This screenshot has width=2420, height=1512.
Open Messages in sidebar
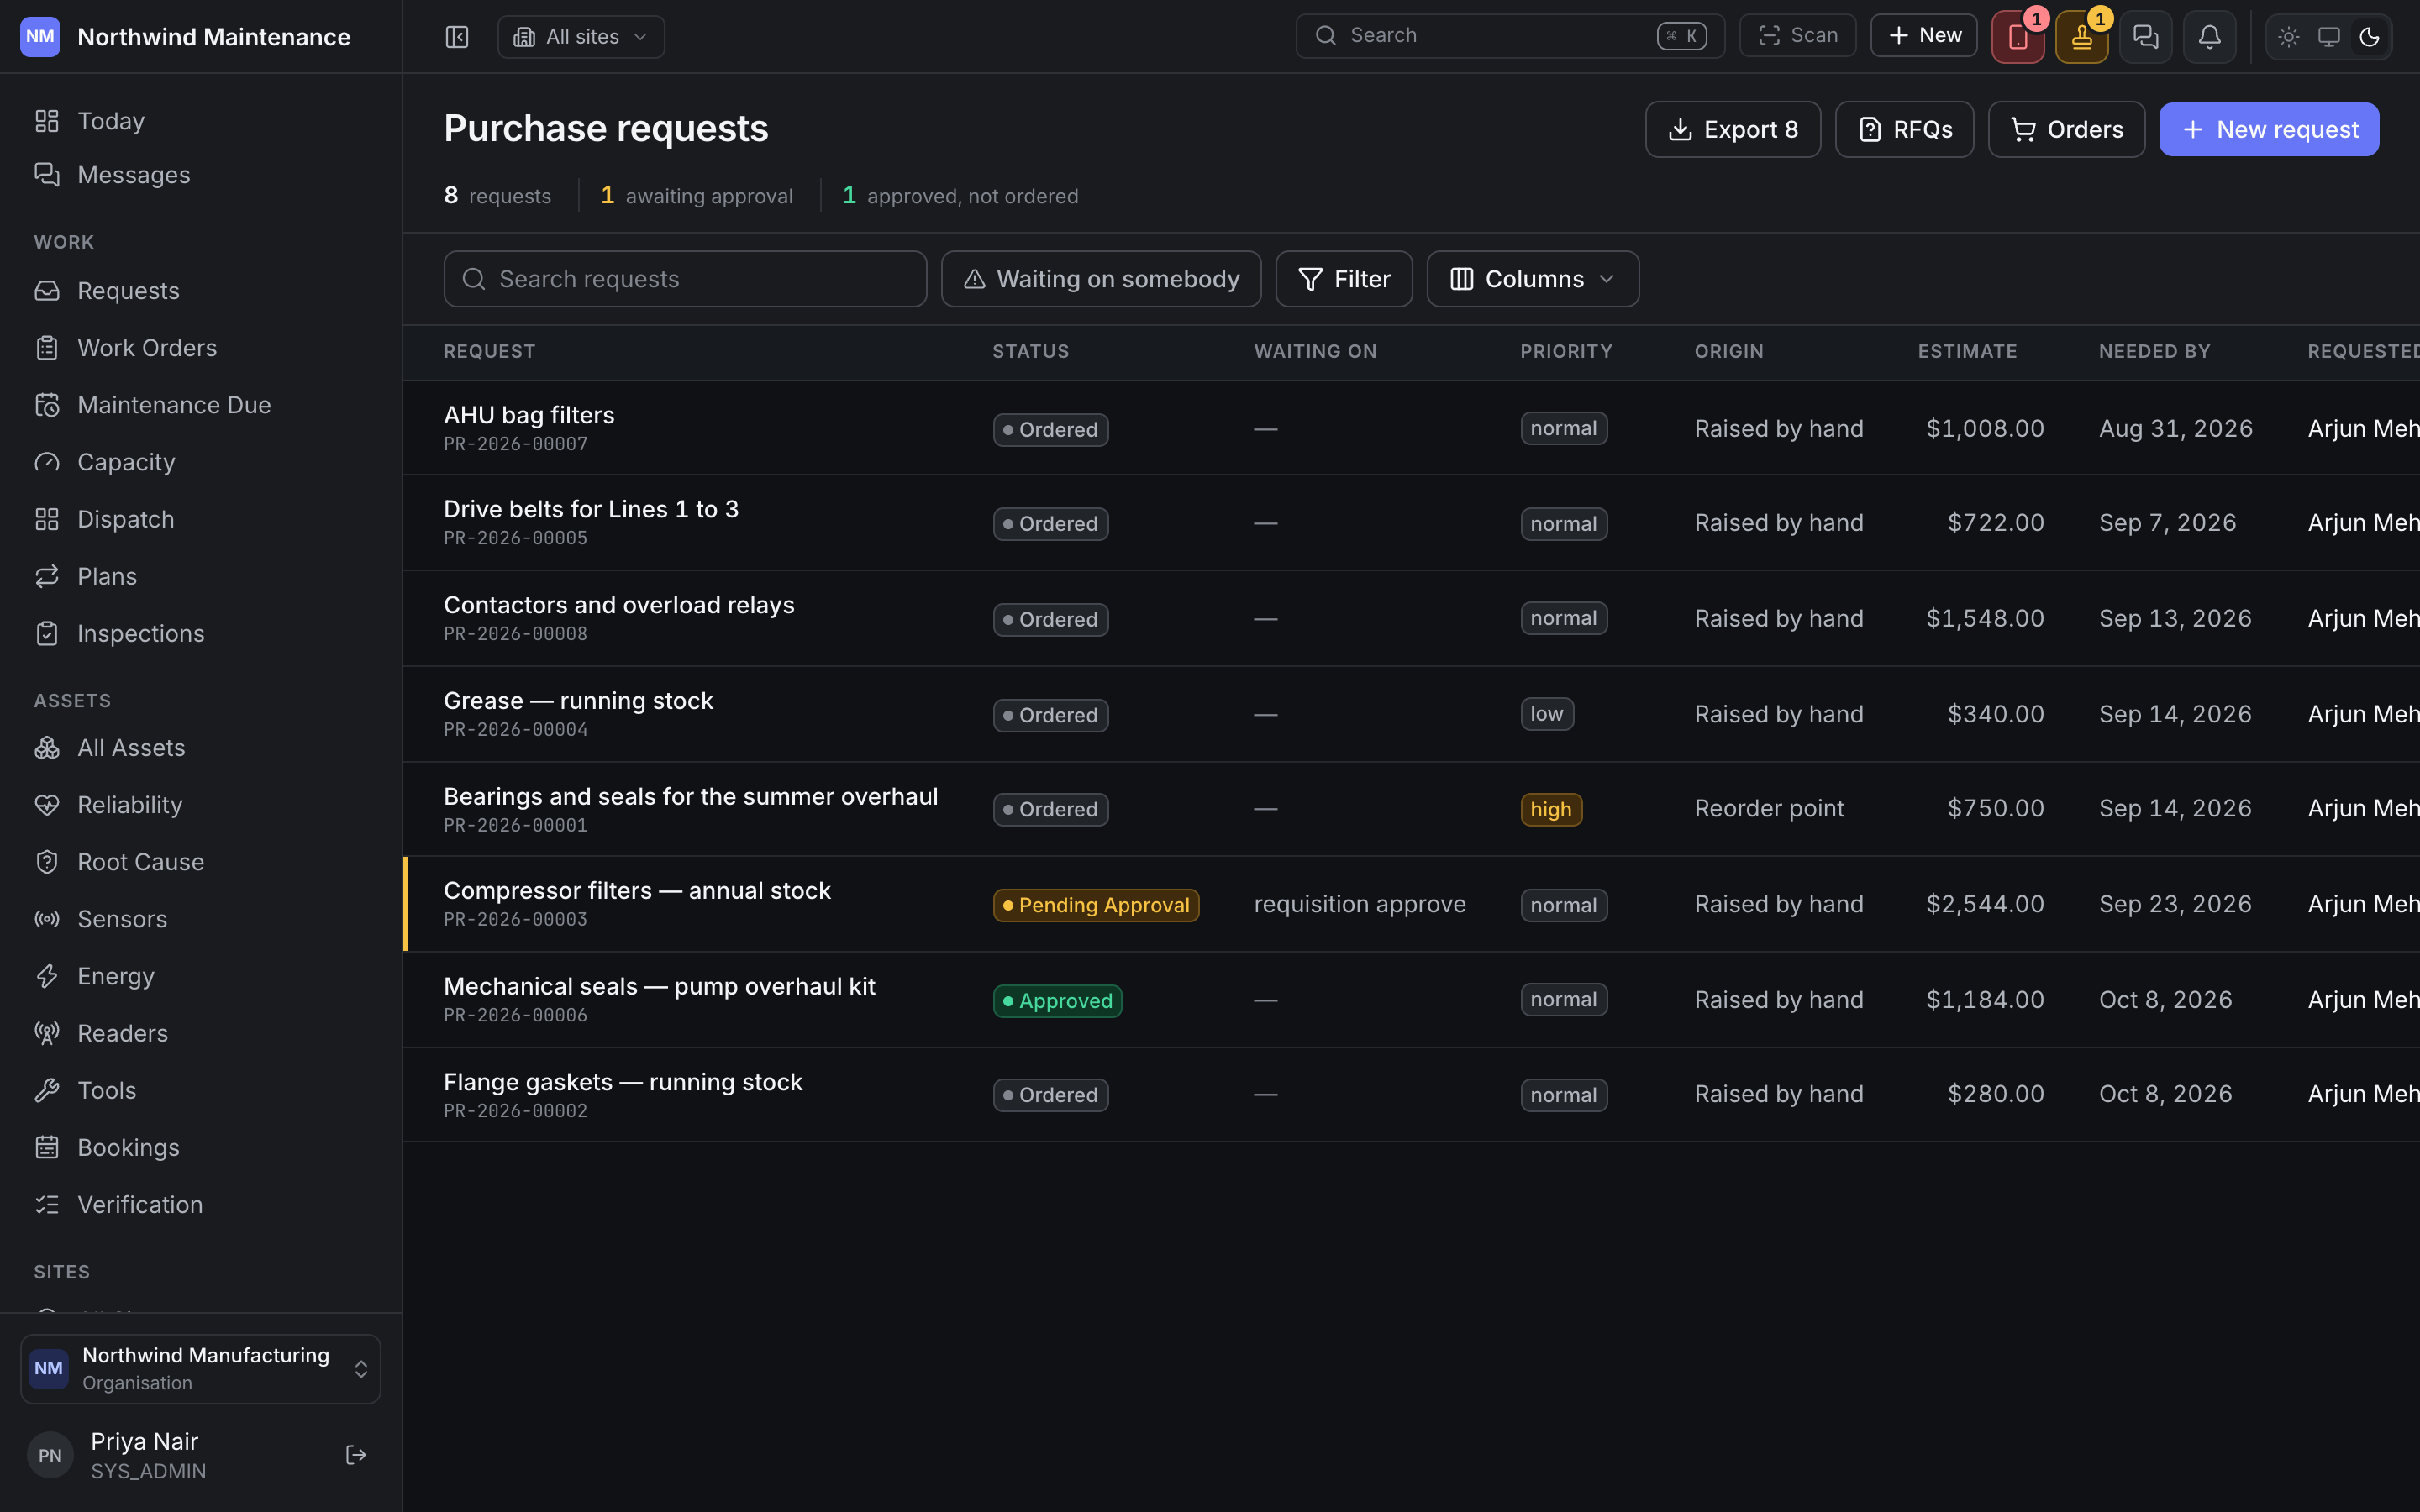point(201,175)
